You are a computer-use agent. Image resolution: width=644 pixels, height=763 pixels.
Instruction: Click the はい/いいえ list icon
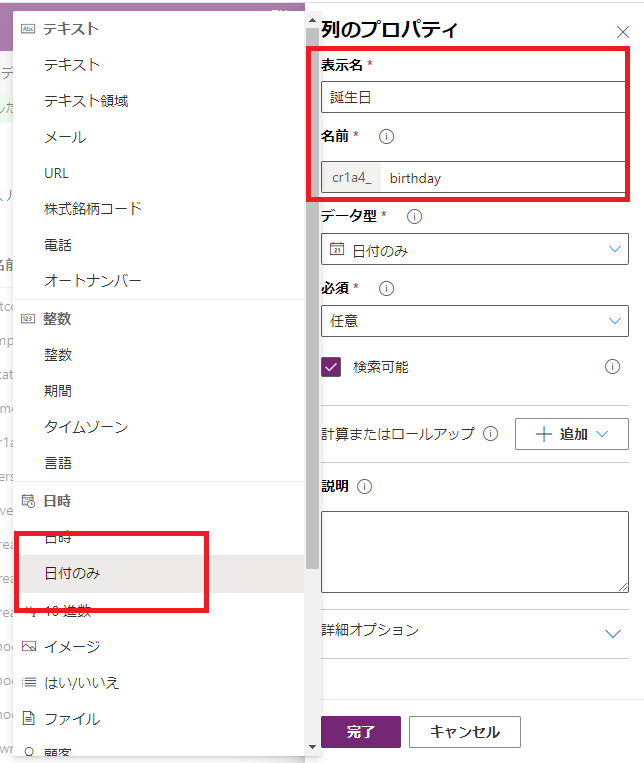[29, 682]
